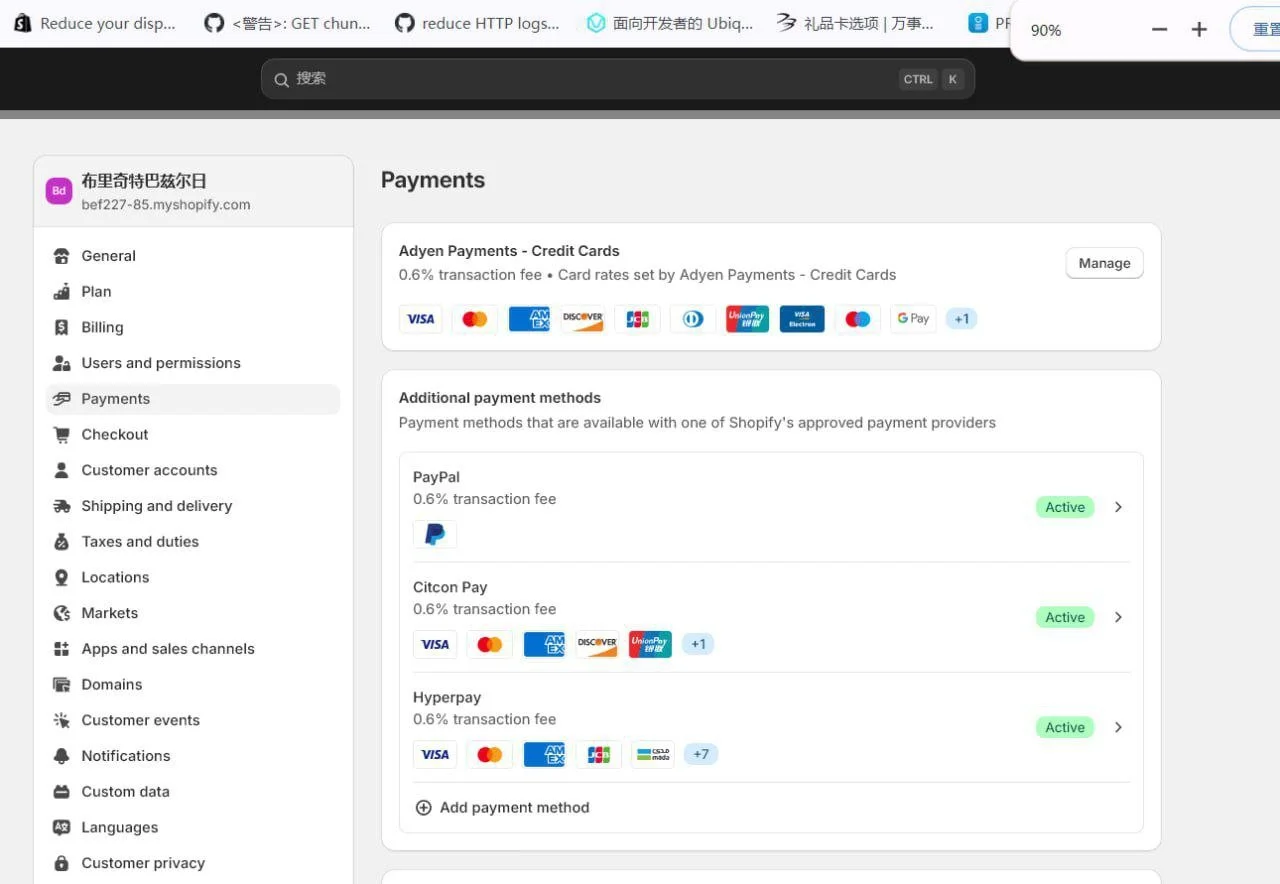Click Add payment method

(502, 808)
